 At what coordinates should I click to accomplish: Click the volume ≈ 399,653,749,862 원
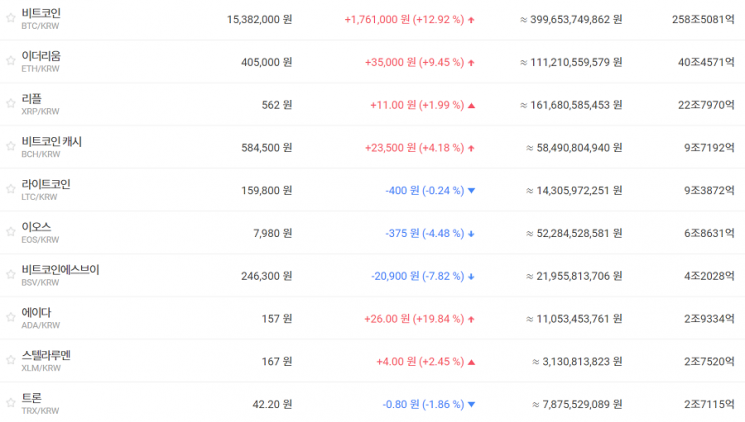pos(571,19)
